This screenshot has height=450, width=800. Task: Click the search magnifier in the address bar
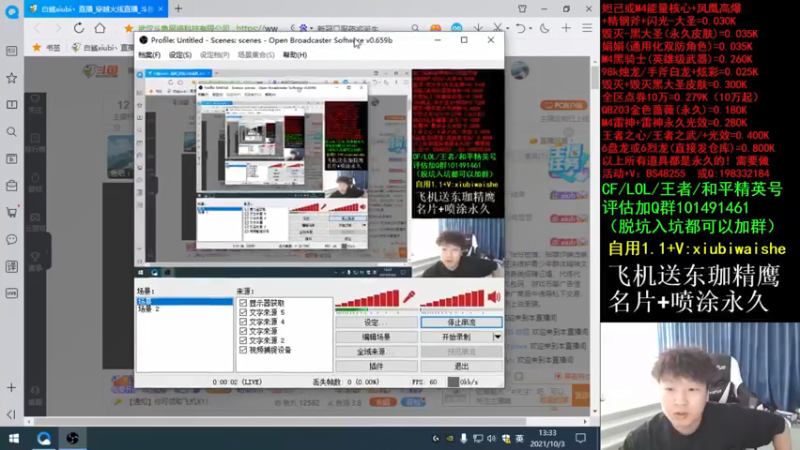pyautogui.click(x=415, y=29)
